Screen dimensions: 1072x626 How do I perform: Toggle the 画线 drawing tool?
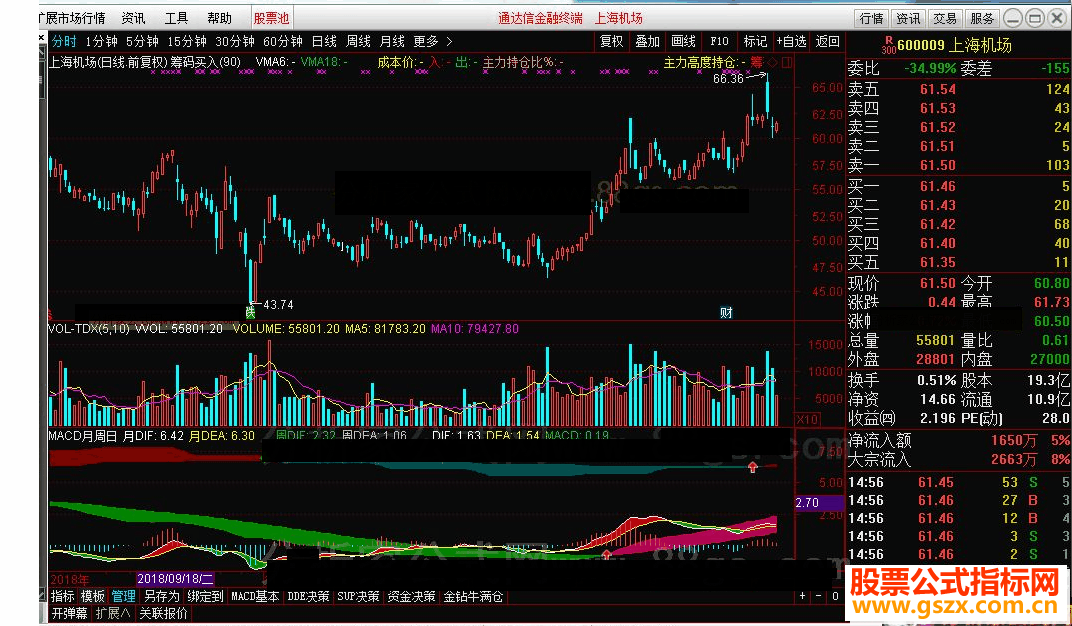pyautogui.click(x=683, y=42)
